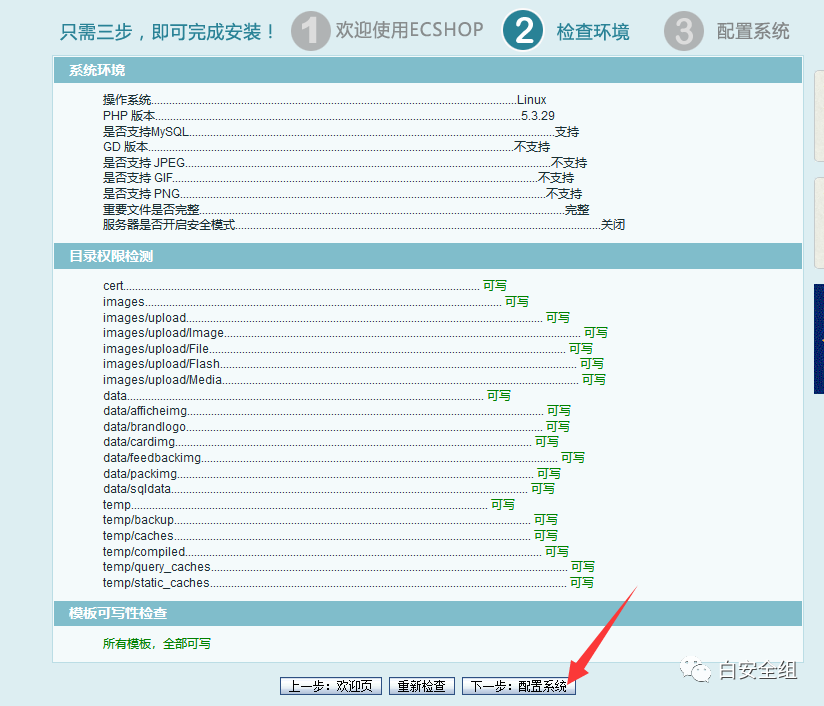Click the images/upload/File directory label

(156, 349)
